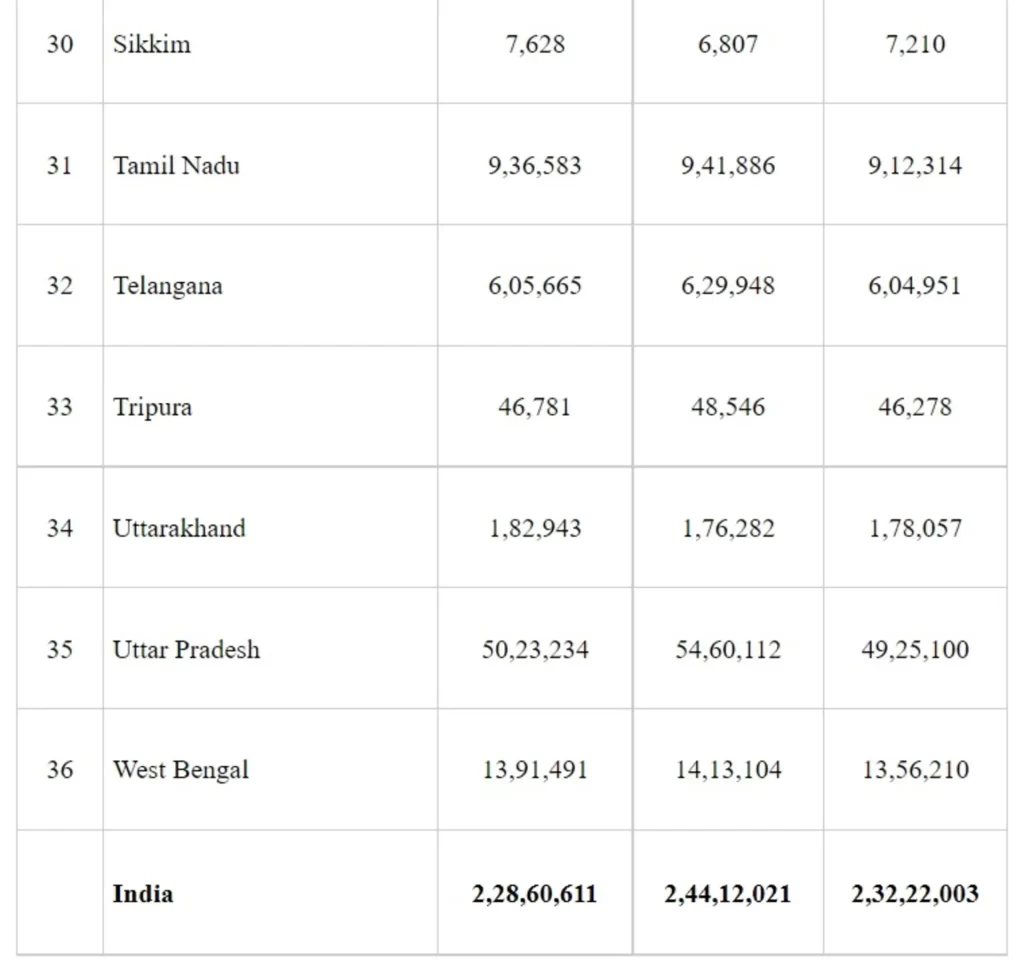The height and width of the screenshot is (975, 1024).
Task: Select the Tamil Nadu row label
Action: [x=176, y=165]
